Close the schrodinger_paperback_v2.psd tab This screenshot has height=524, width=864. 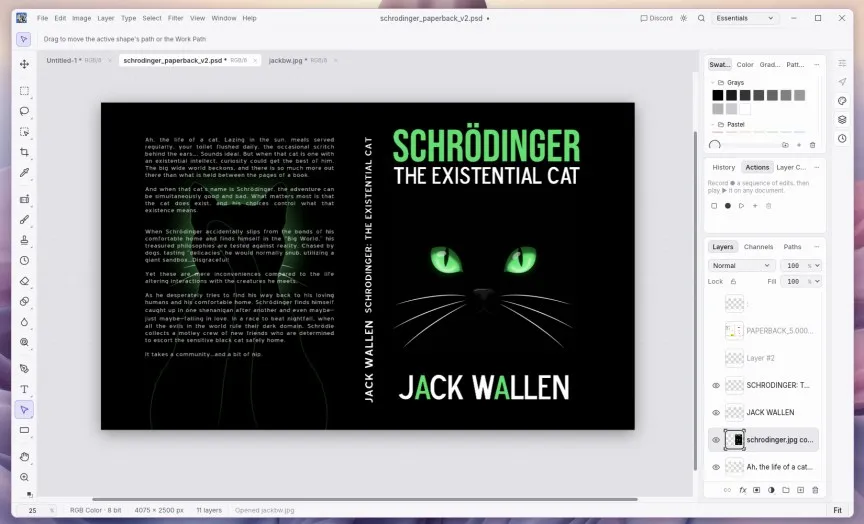tap(255, 61)
